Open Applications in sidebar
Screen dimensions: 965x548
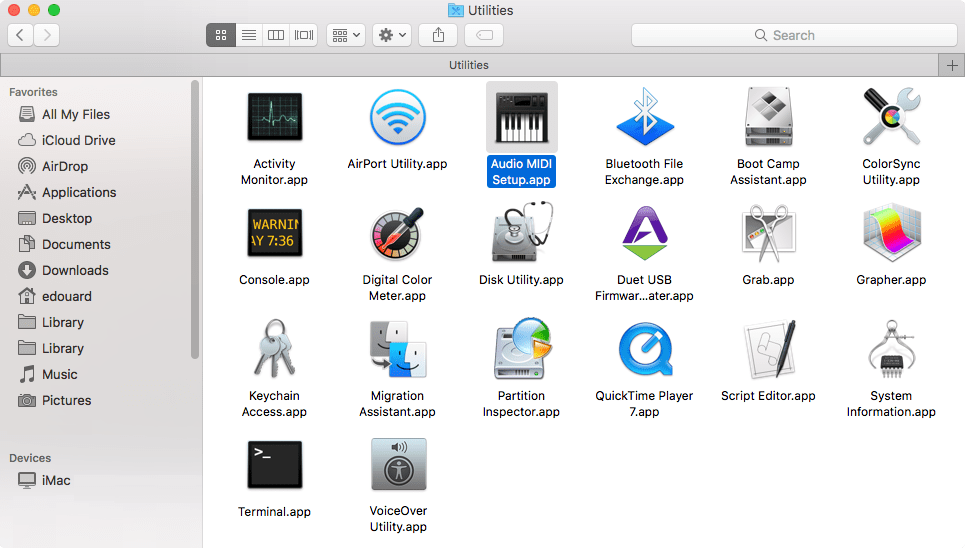pyautogui.click(x=66, y=192)
